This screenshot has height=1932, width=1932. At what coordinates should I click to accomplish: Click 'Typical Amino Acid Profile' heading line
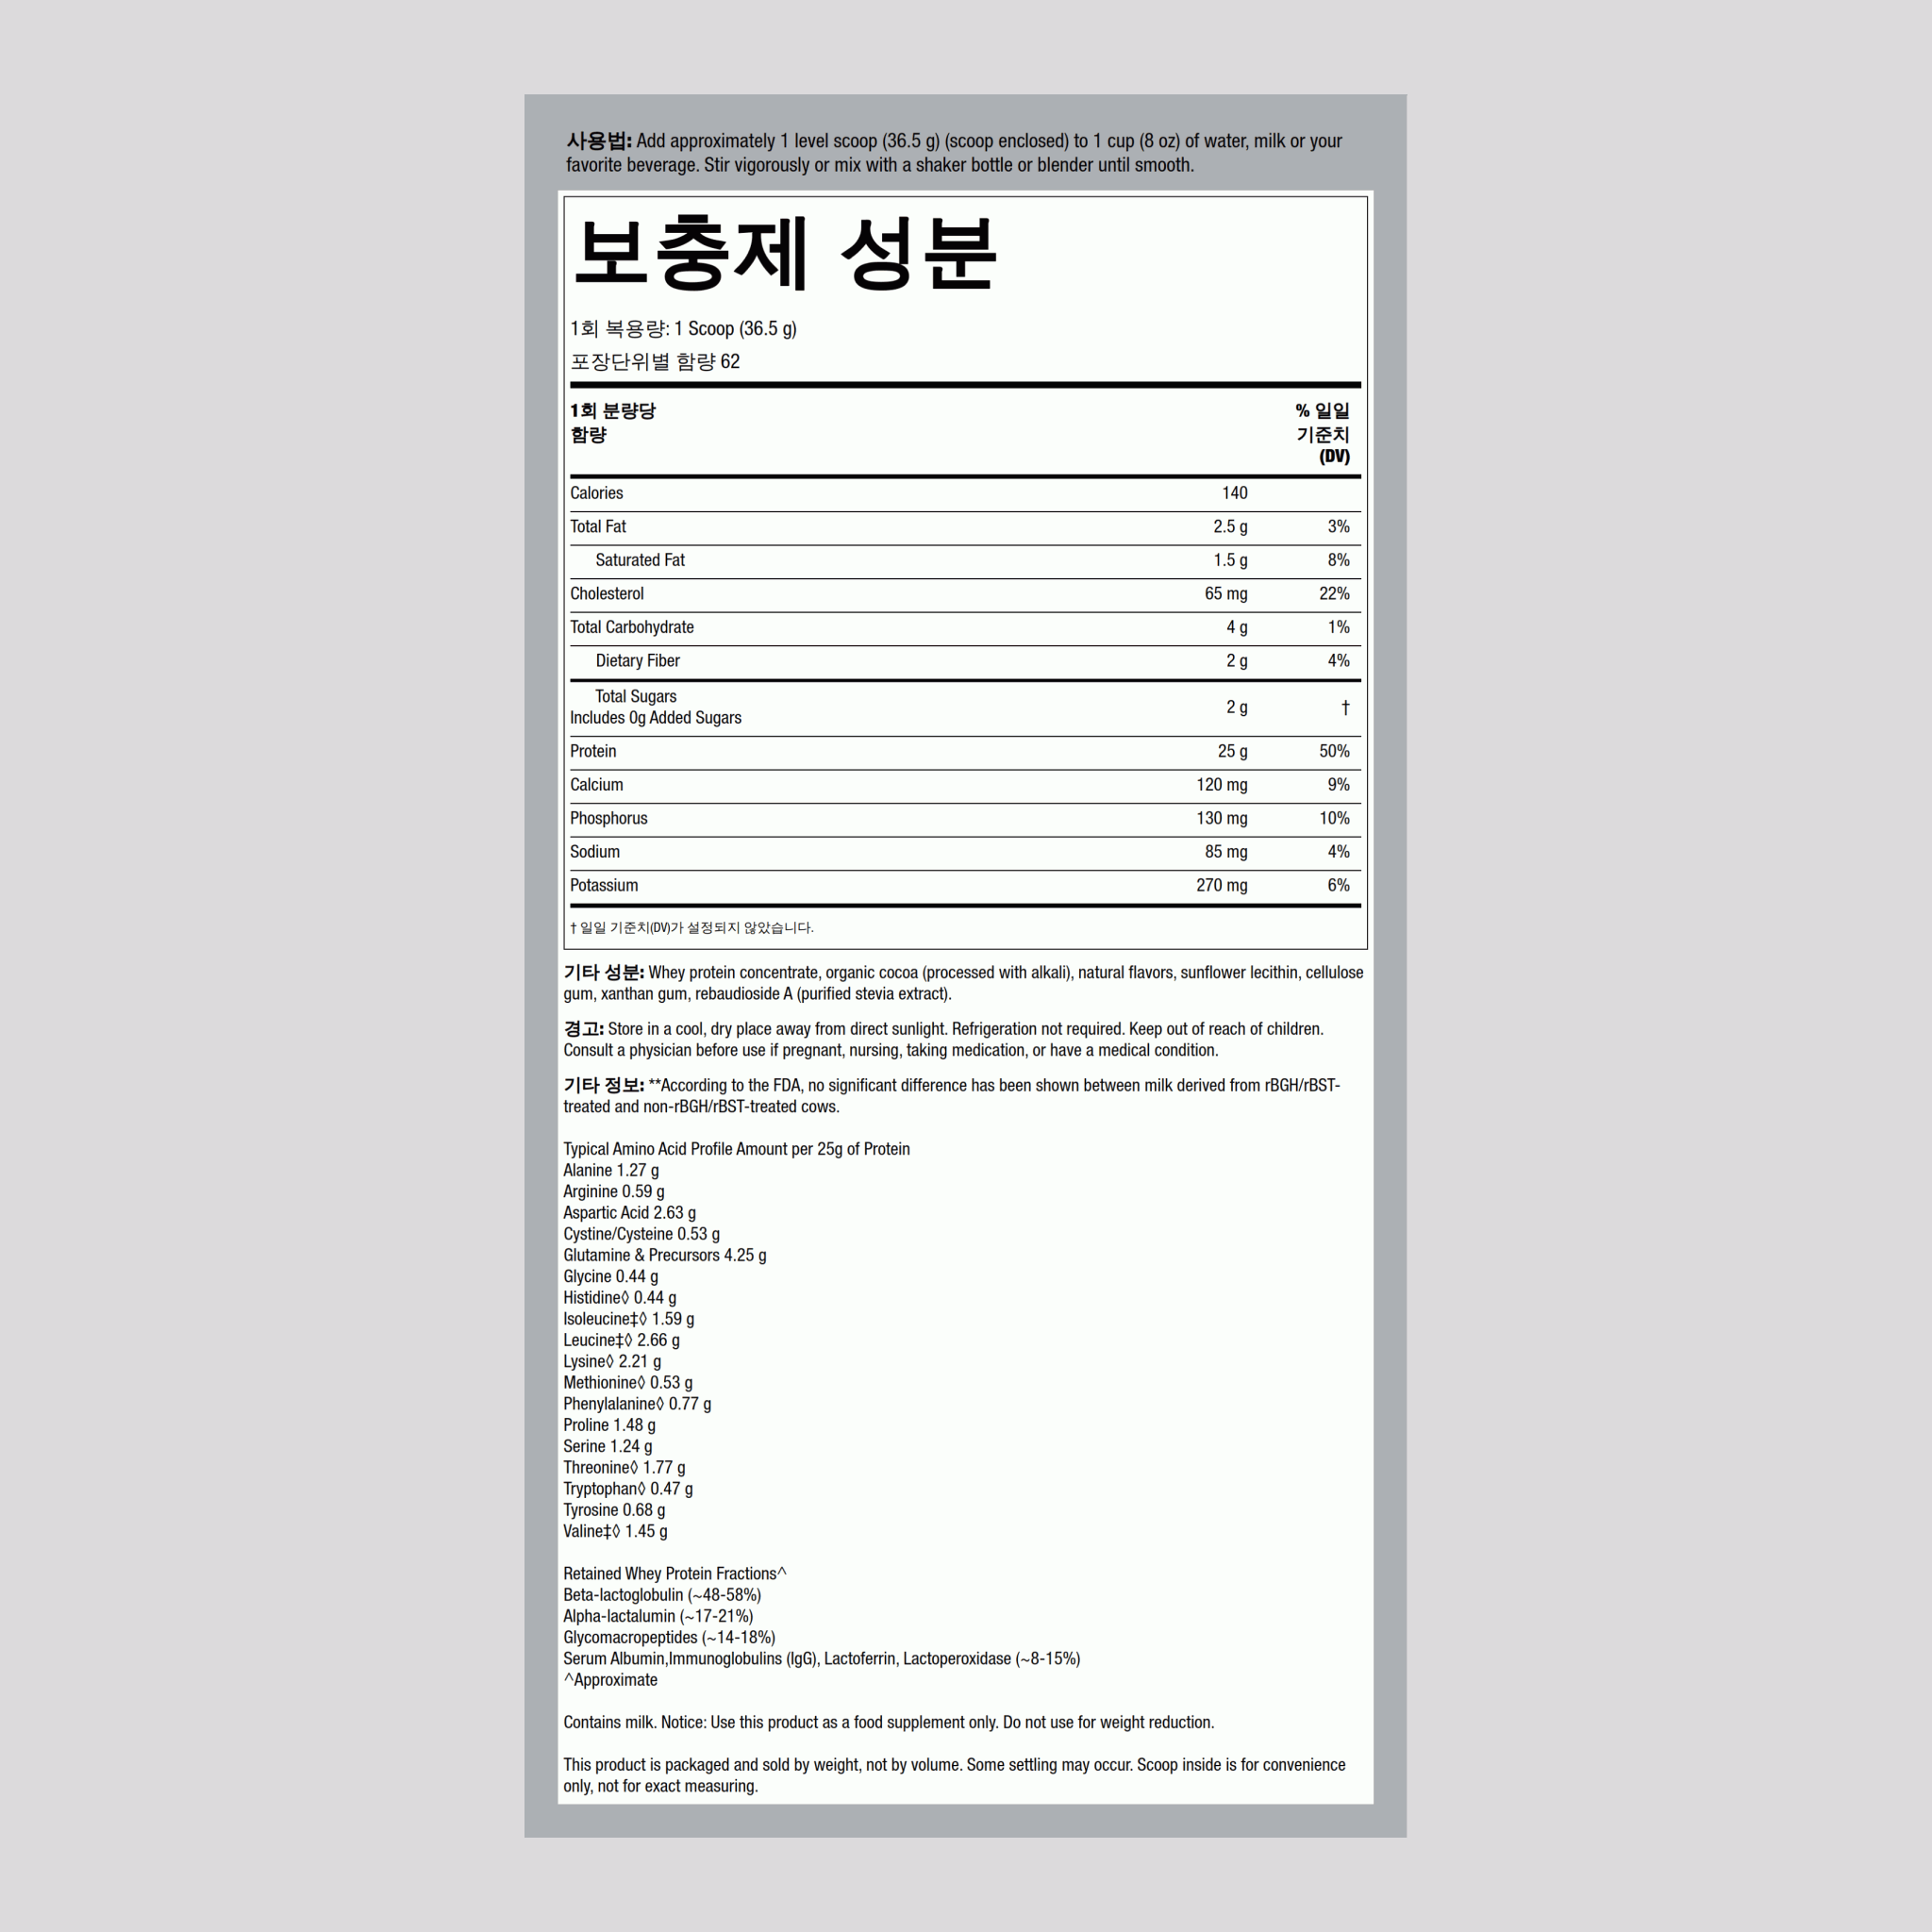[x=737, y=1150]
